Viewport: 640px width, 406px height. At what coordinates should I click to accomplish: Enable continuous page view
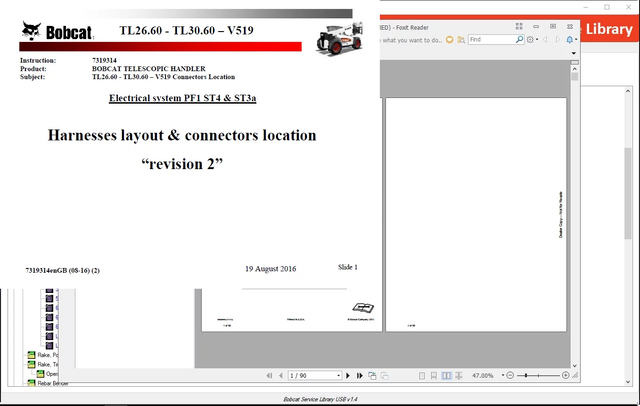[433, 376]
